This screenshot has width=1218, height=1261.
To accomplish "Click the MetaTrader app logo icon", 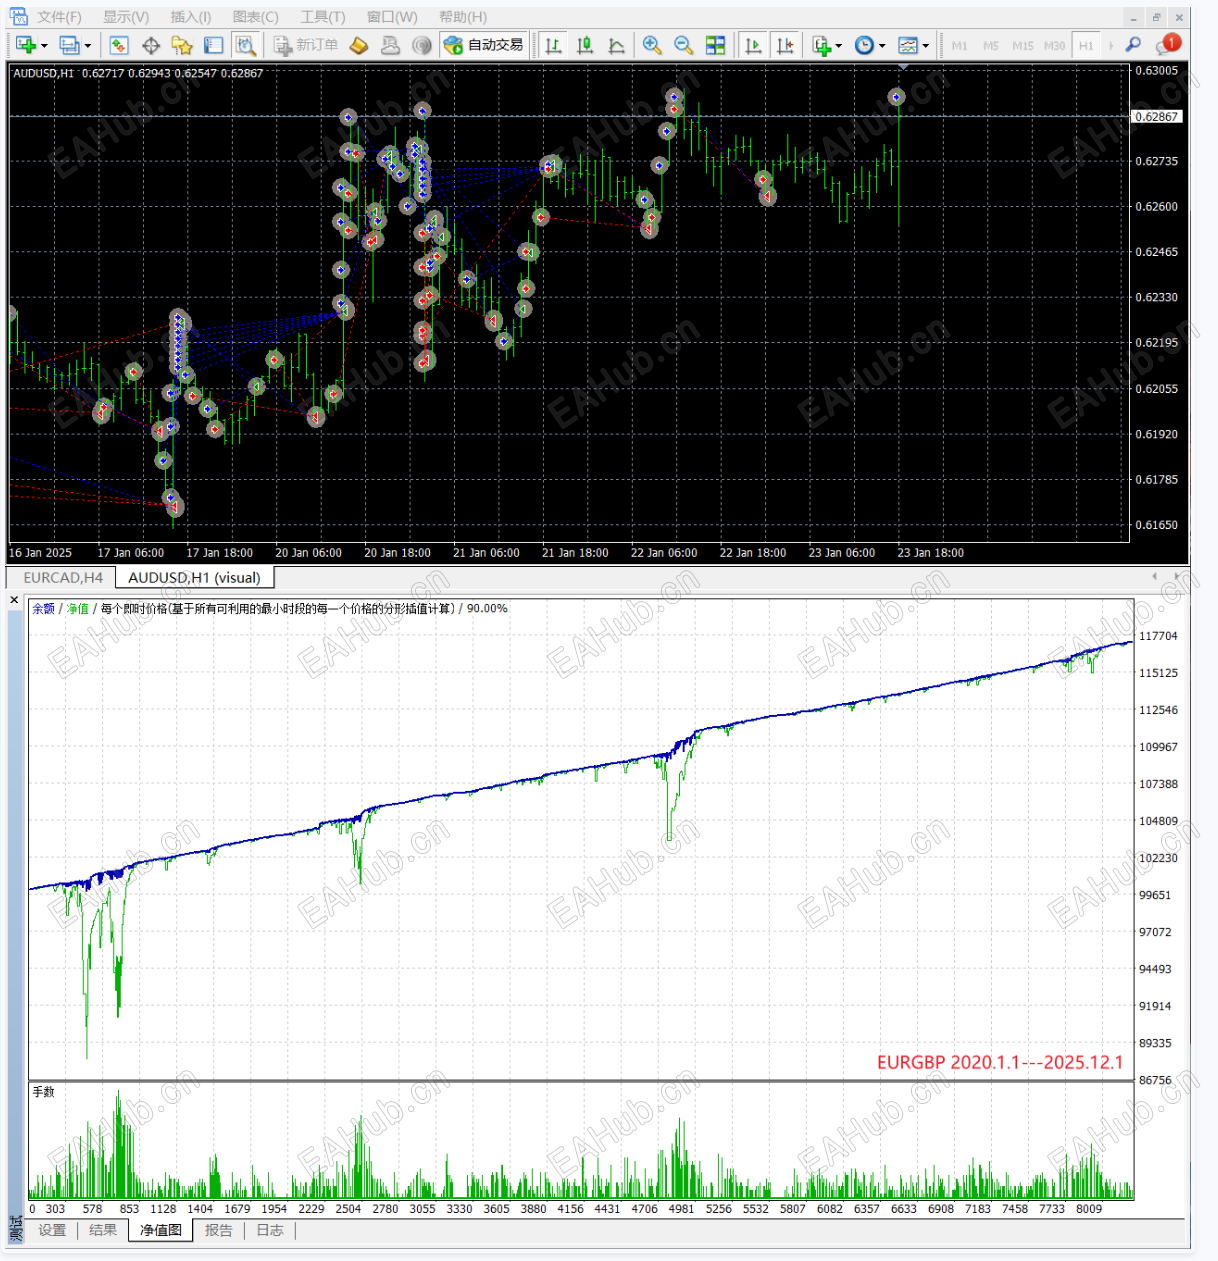I will coord(18,17).
